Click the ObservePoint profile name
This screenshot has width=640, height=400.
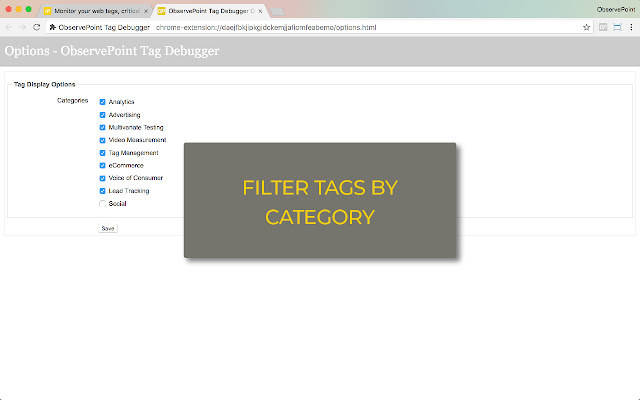tap(616, 9)
